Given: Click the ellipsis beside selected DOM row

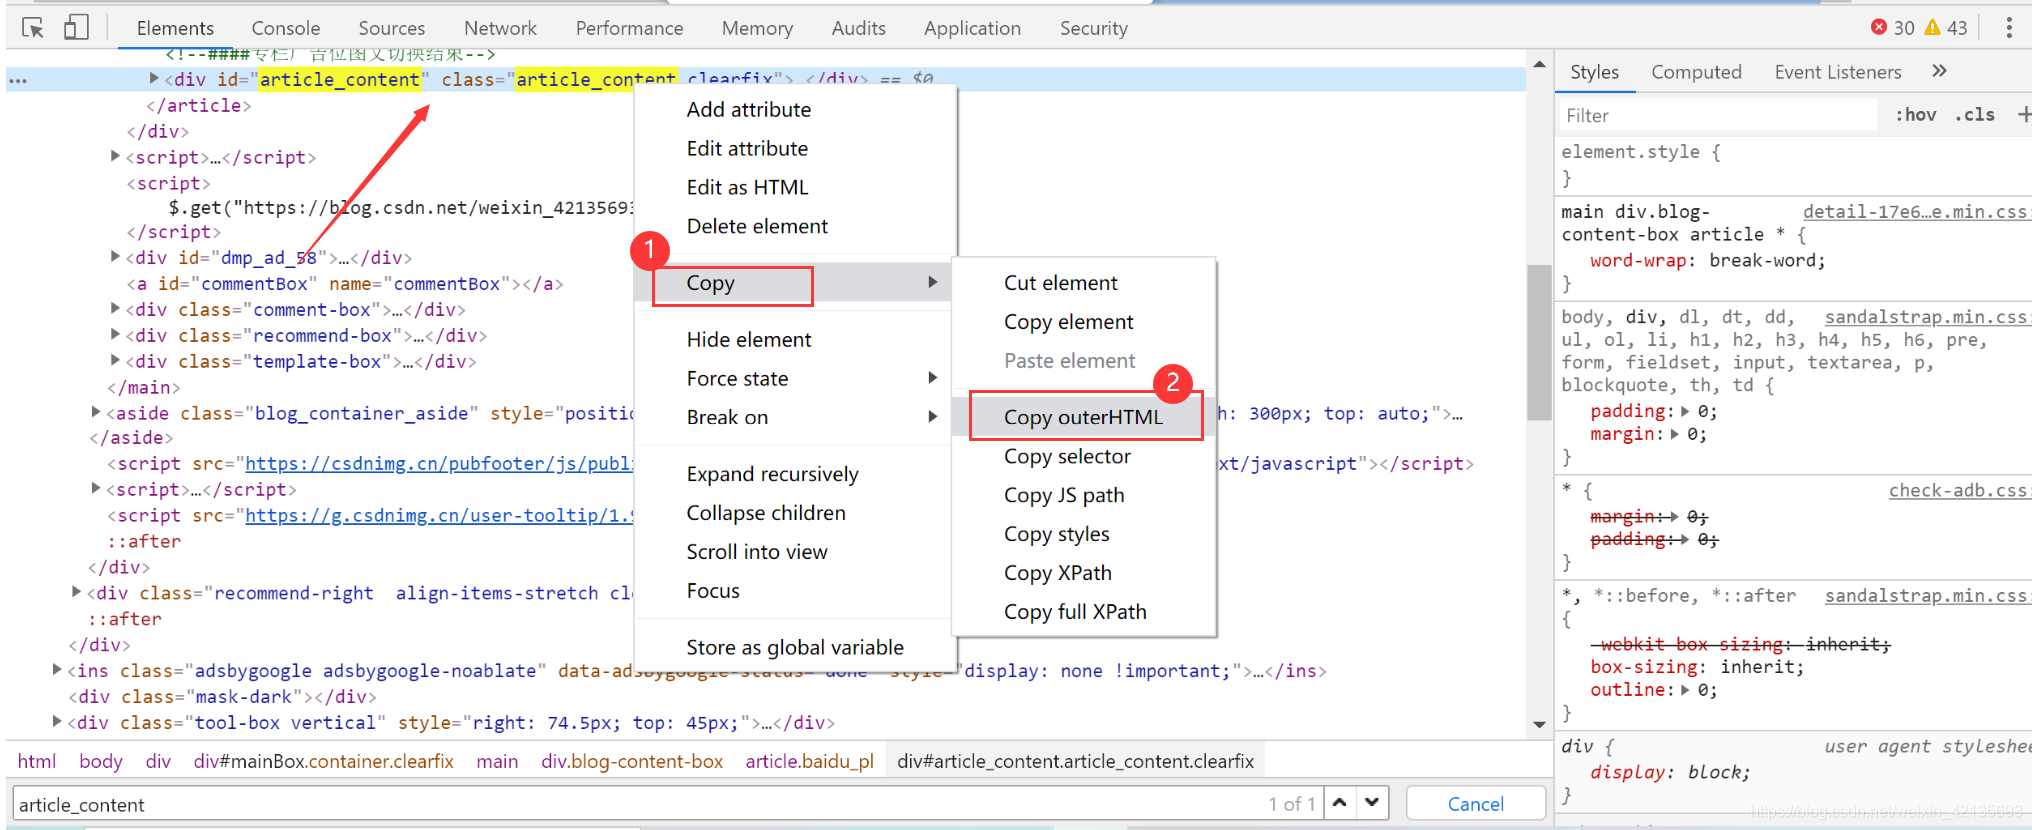Looking at the screenshot, I should pos(18,80).
